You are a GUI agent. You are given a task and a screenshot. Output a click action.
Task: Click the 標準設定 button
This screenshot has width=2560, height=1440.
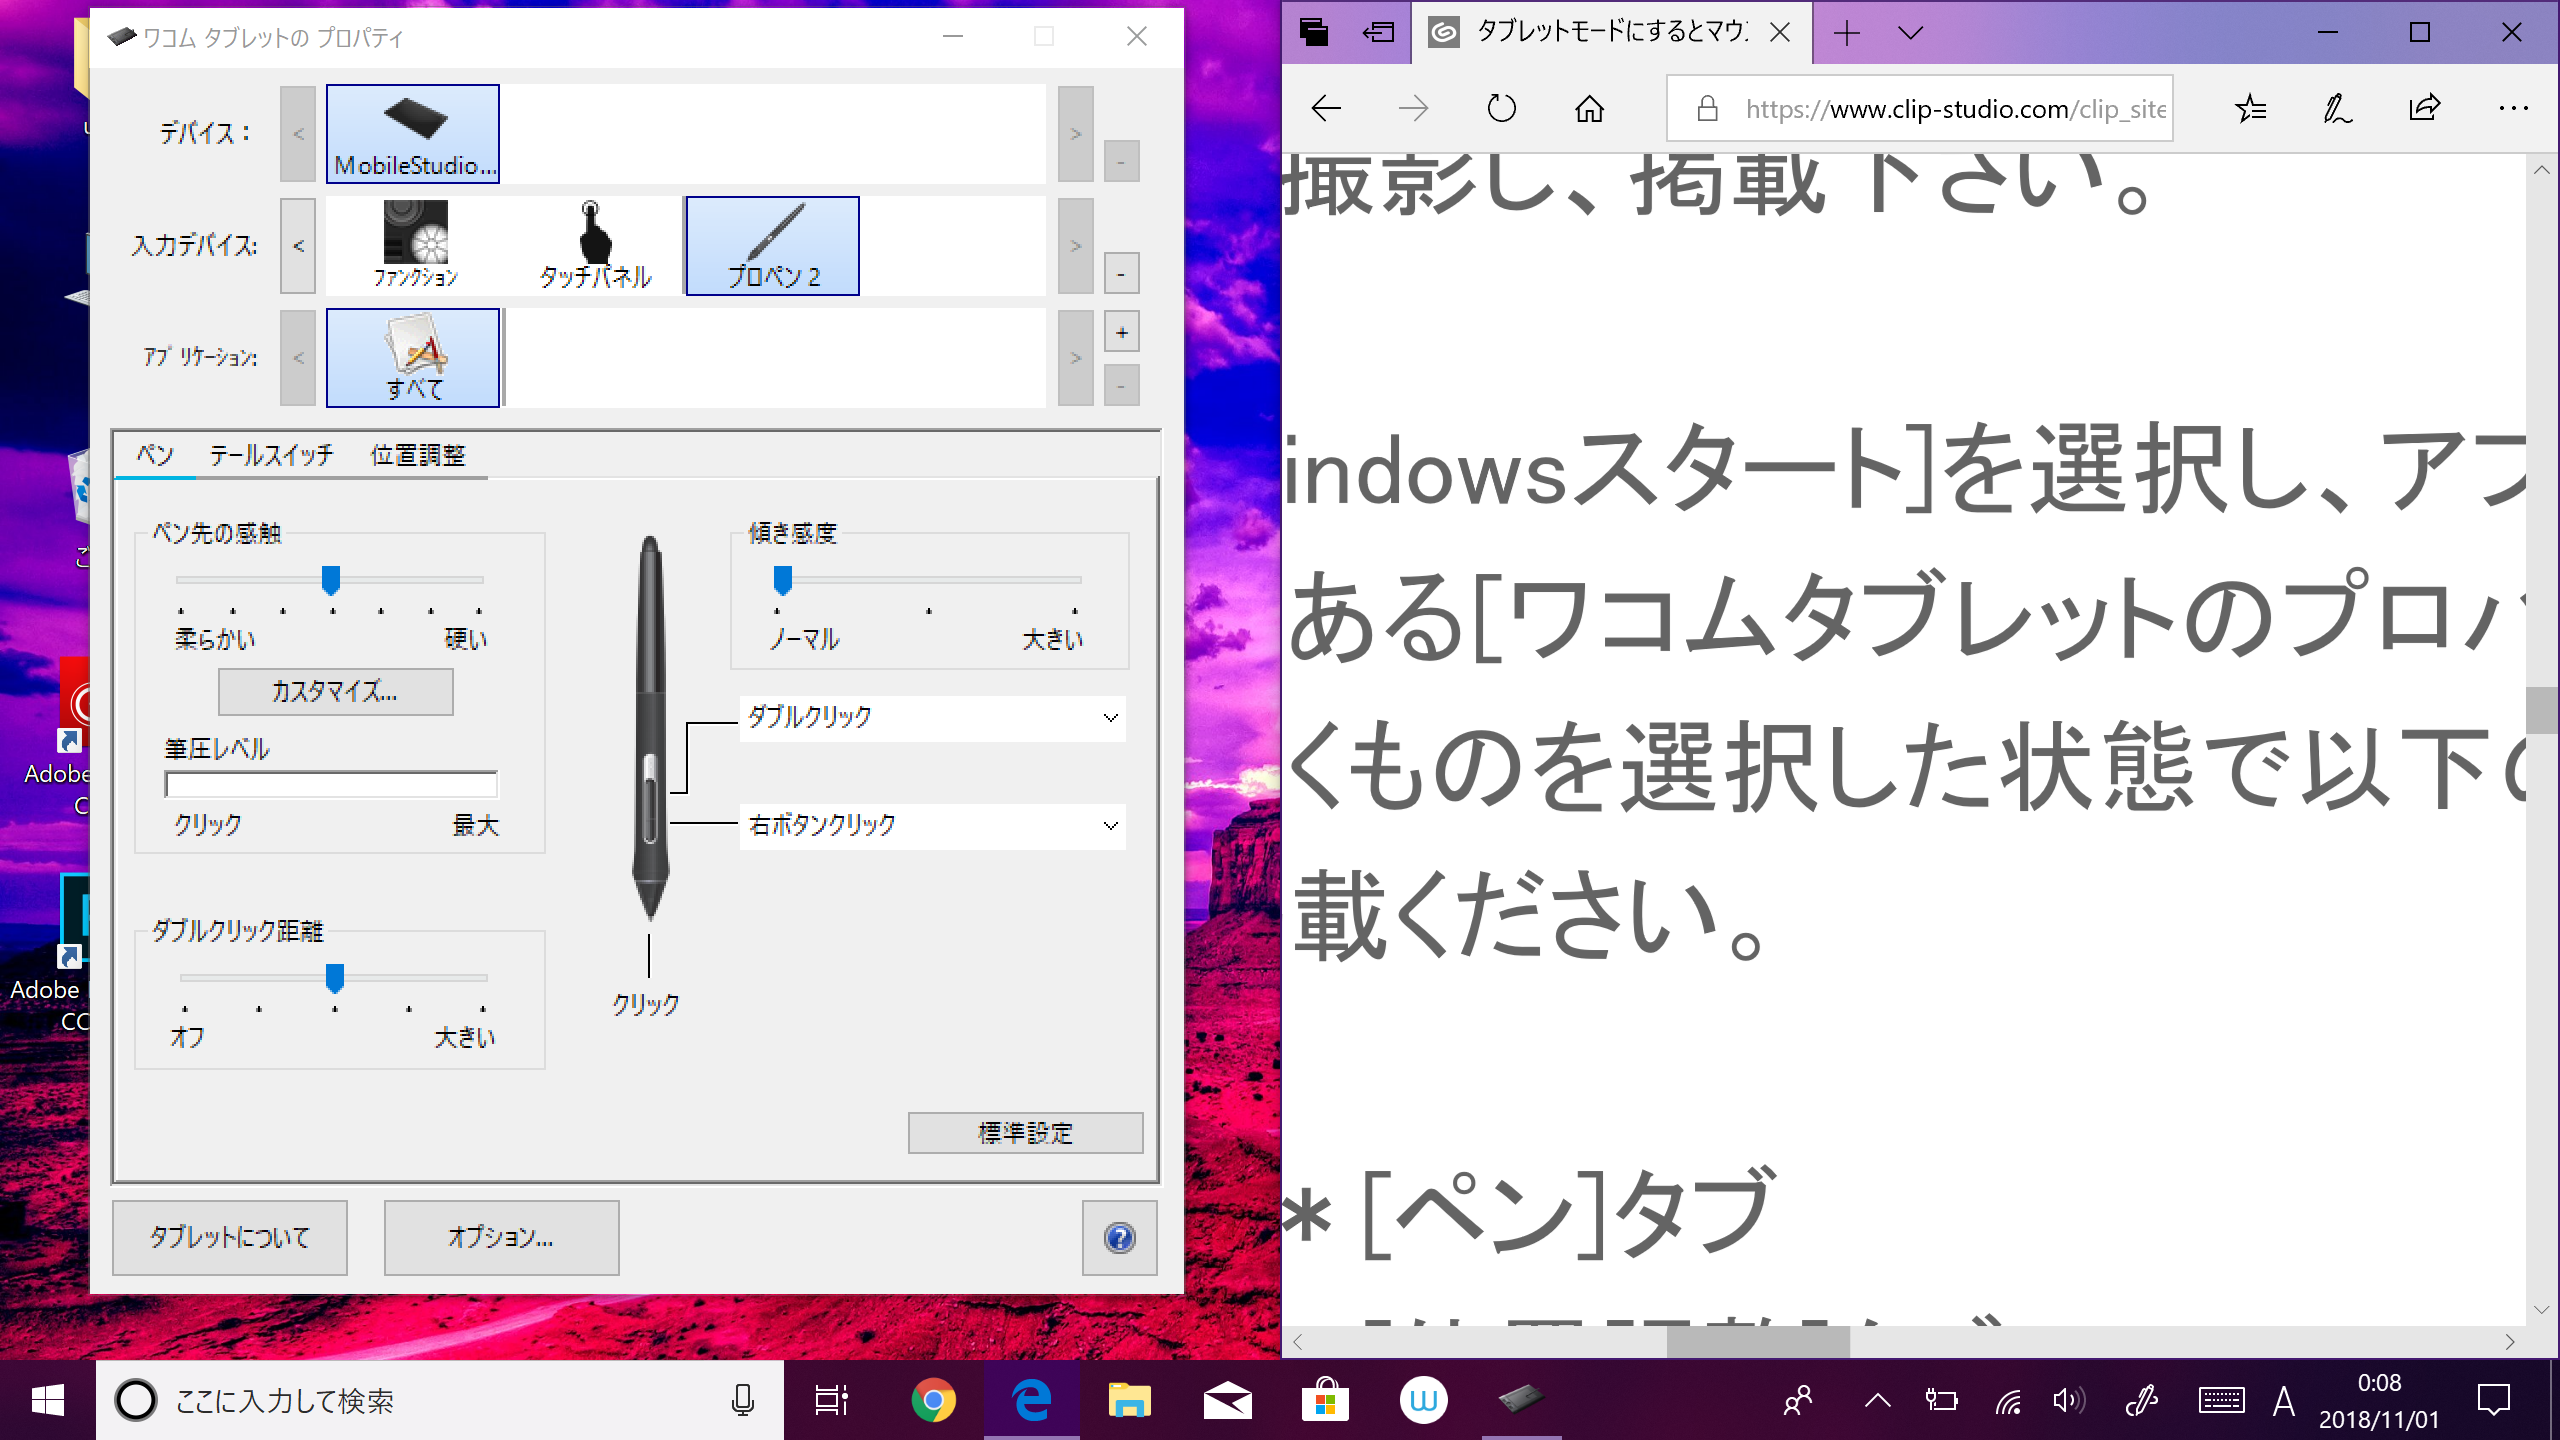[x=1025, y=1133]
